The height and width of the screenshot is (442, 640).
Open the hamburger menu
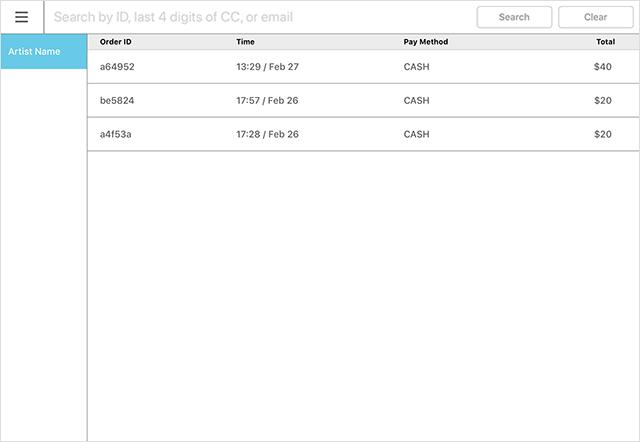point(21,17)
